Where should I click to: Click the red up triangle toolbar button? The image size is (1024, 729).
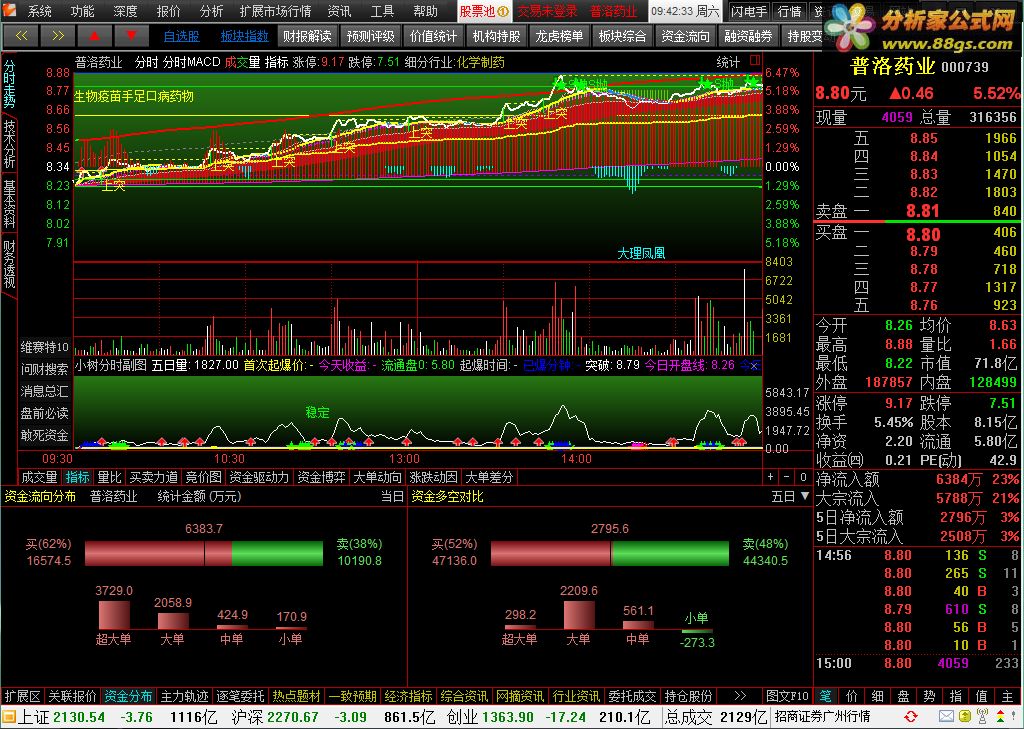click(x=95, y=36)
